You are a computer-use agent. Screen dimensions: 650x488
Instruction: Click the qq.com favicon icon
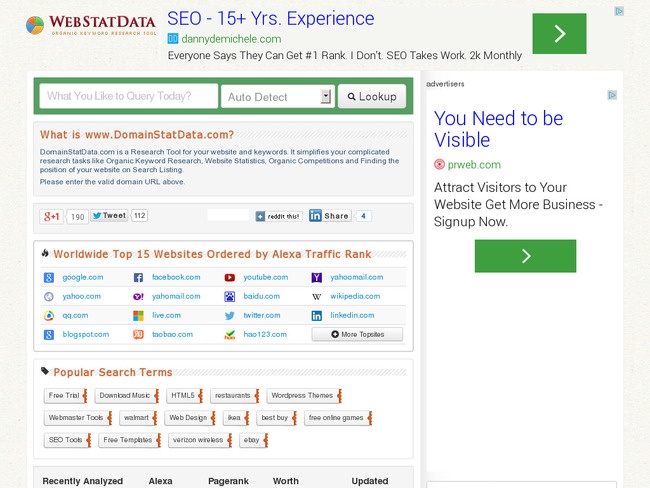[x=49, y=316]
